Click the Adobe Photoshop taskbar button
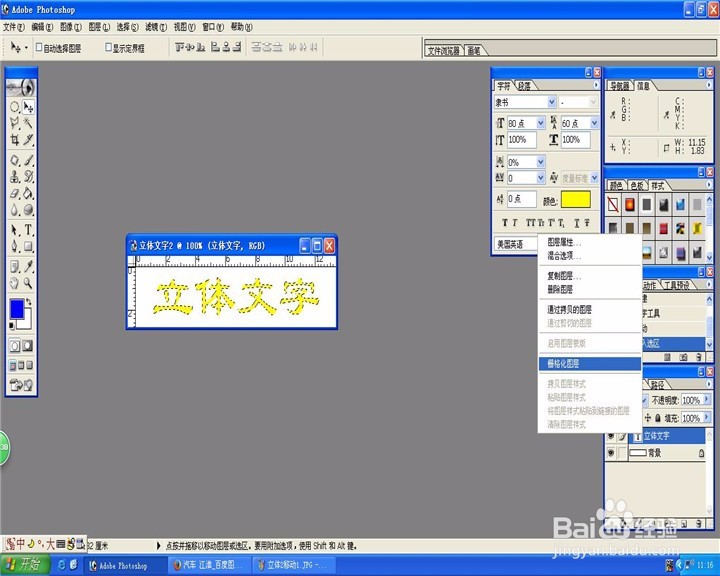The image size is (720, 576). [125, 565]
